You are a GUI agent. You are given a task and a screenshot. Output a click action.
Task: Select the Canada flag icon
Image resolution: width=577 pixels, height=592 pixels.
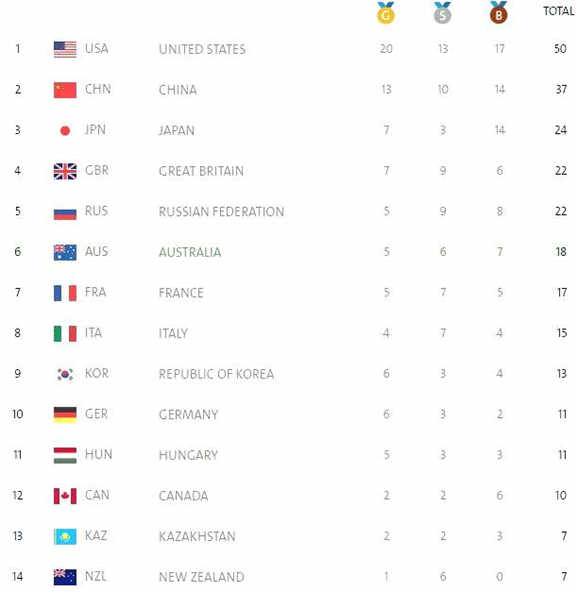pyautogui.click(x=65, y=496)
